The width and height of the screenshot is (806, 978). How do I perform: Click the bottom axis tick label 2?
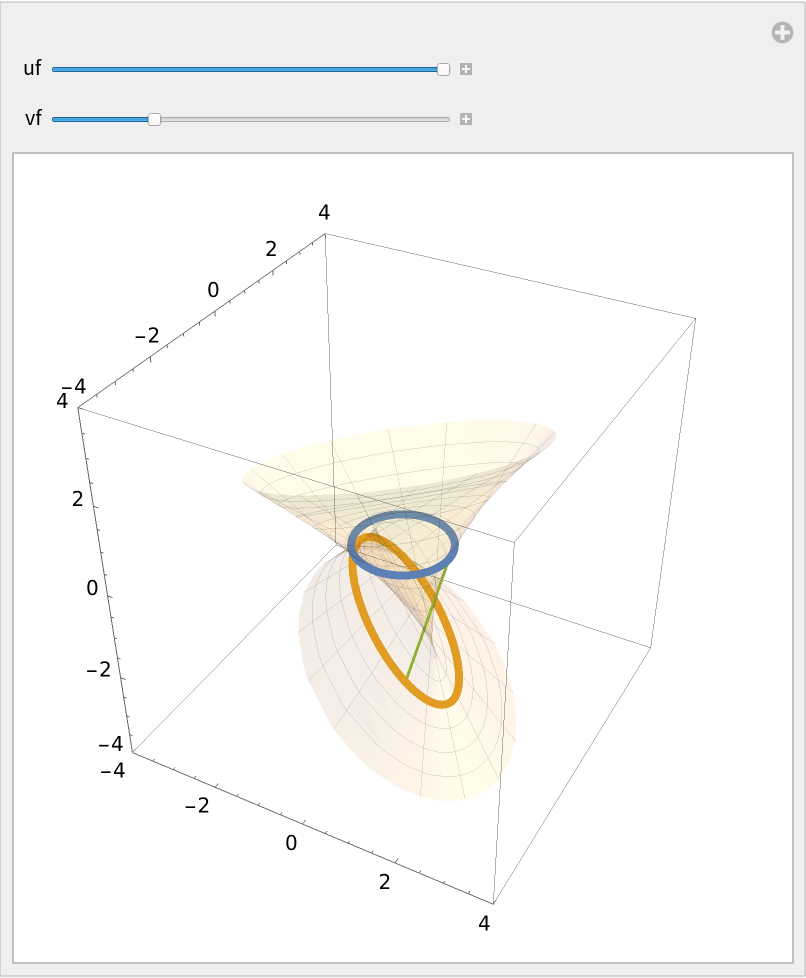pos(385,881)
